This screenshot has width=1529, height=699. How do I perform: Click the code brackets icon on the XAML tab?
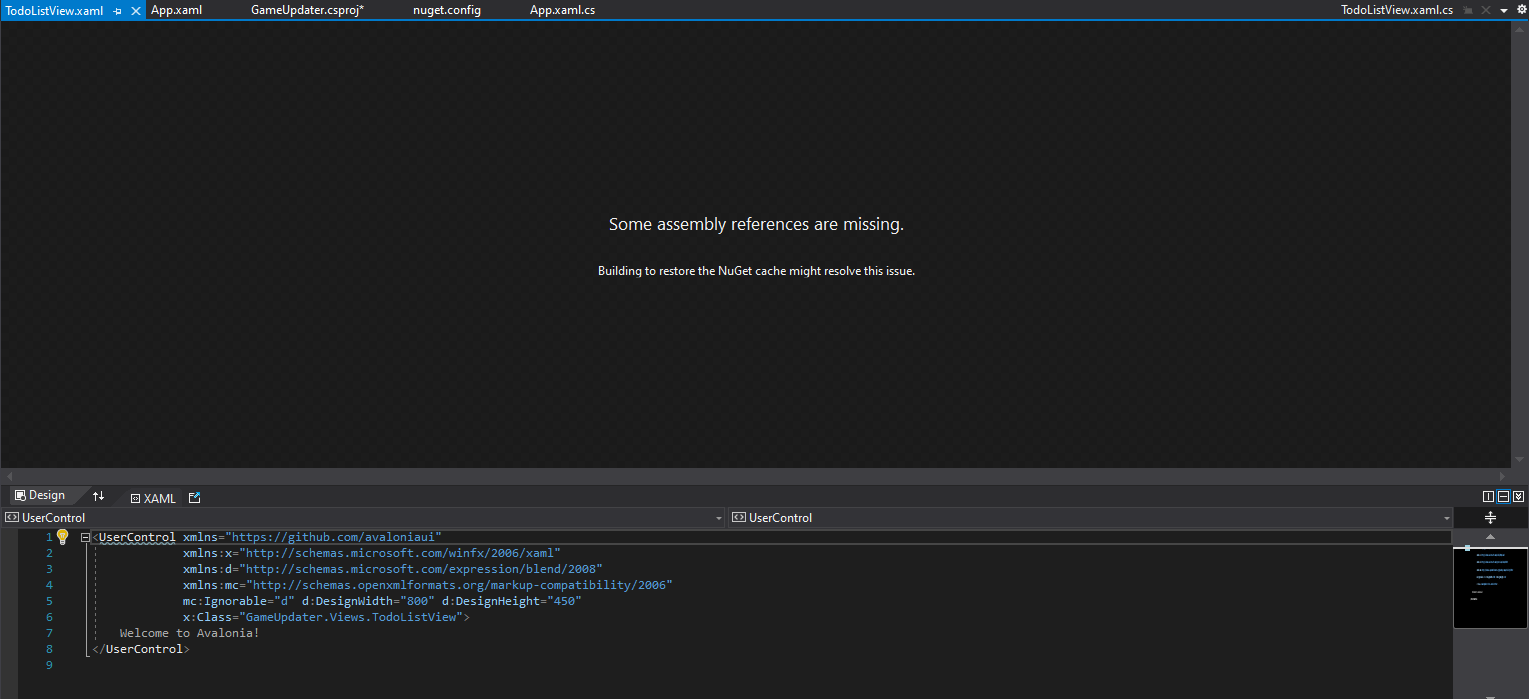pos(135,497)
